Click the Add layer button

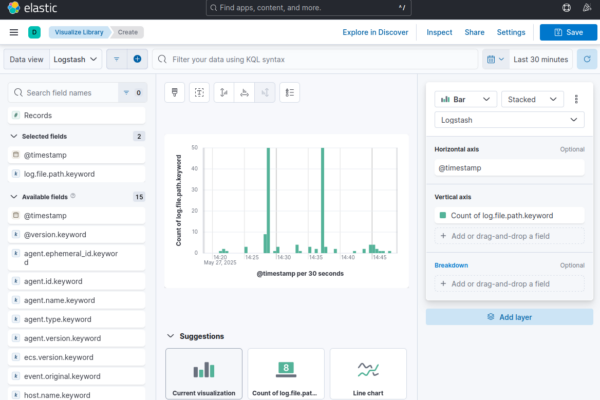coord(509,317)
